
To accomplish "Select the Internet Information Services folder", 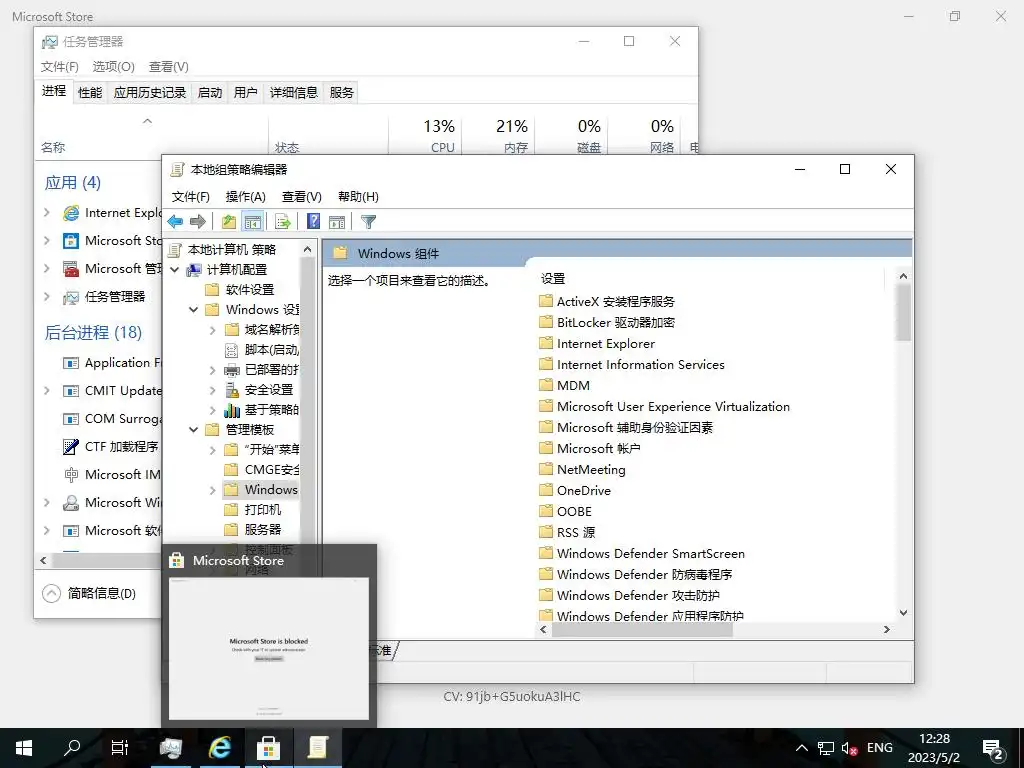I will click(x=632, y=364).
